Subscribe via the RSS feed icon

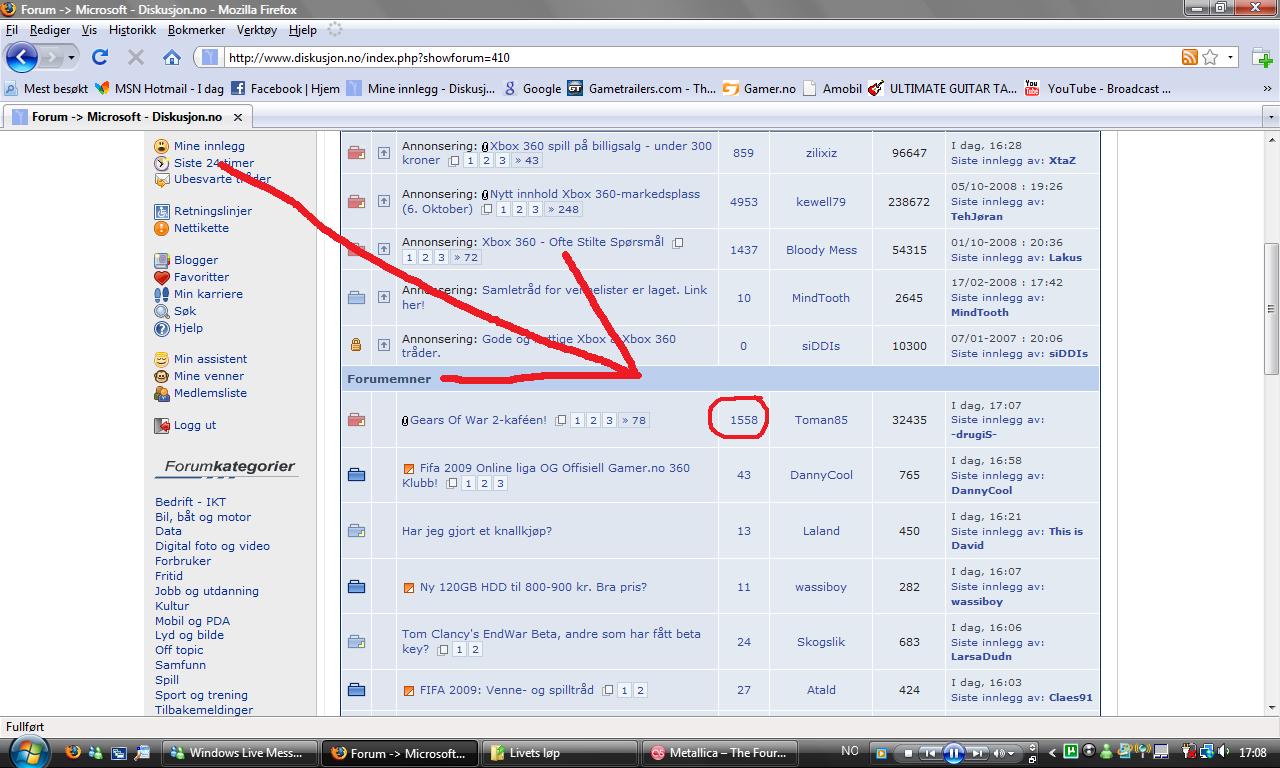pyautogui.click(x=1190, y=57)
